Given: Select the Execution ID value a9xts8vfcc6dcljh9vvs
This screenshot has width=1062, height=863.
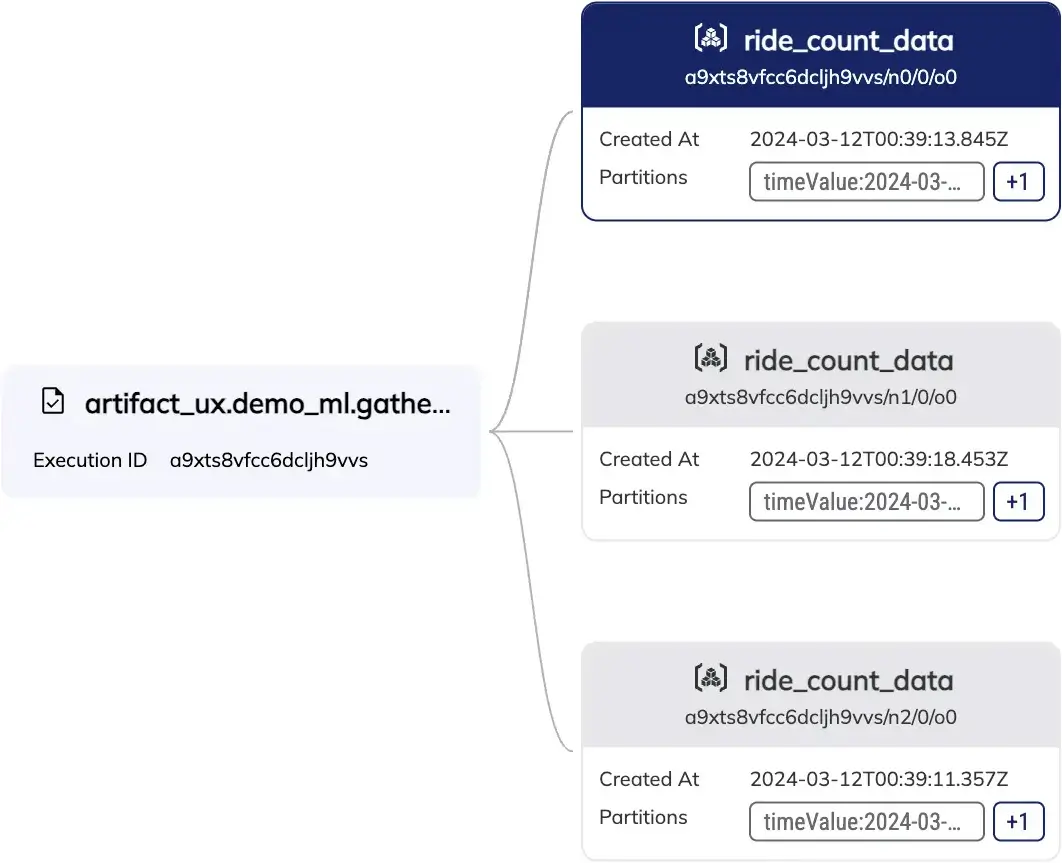Looking at the screenshot, I should (270, 460).
